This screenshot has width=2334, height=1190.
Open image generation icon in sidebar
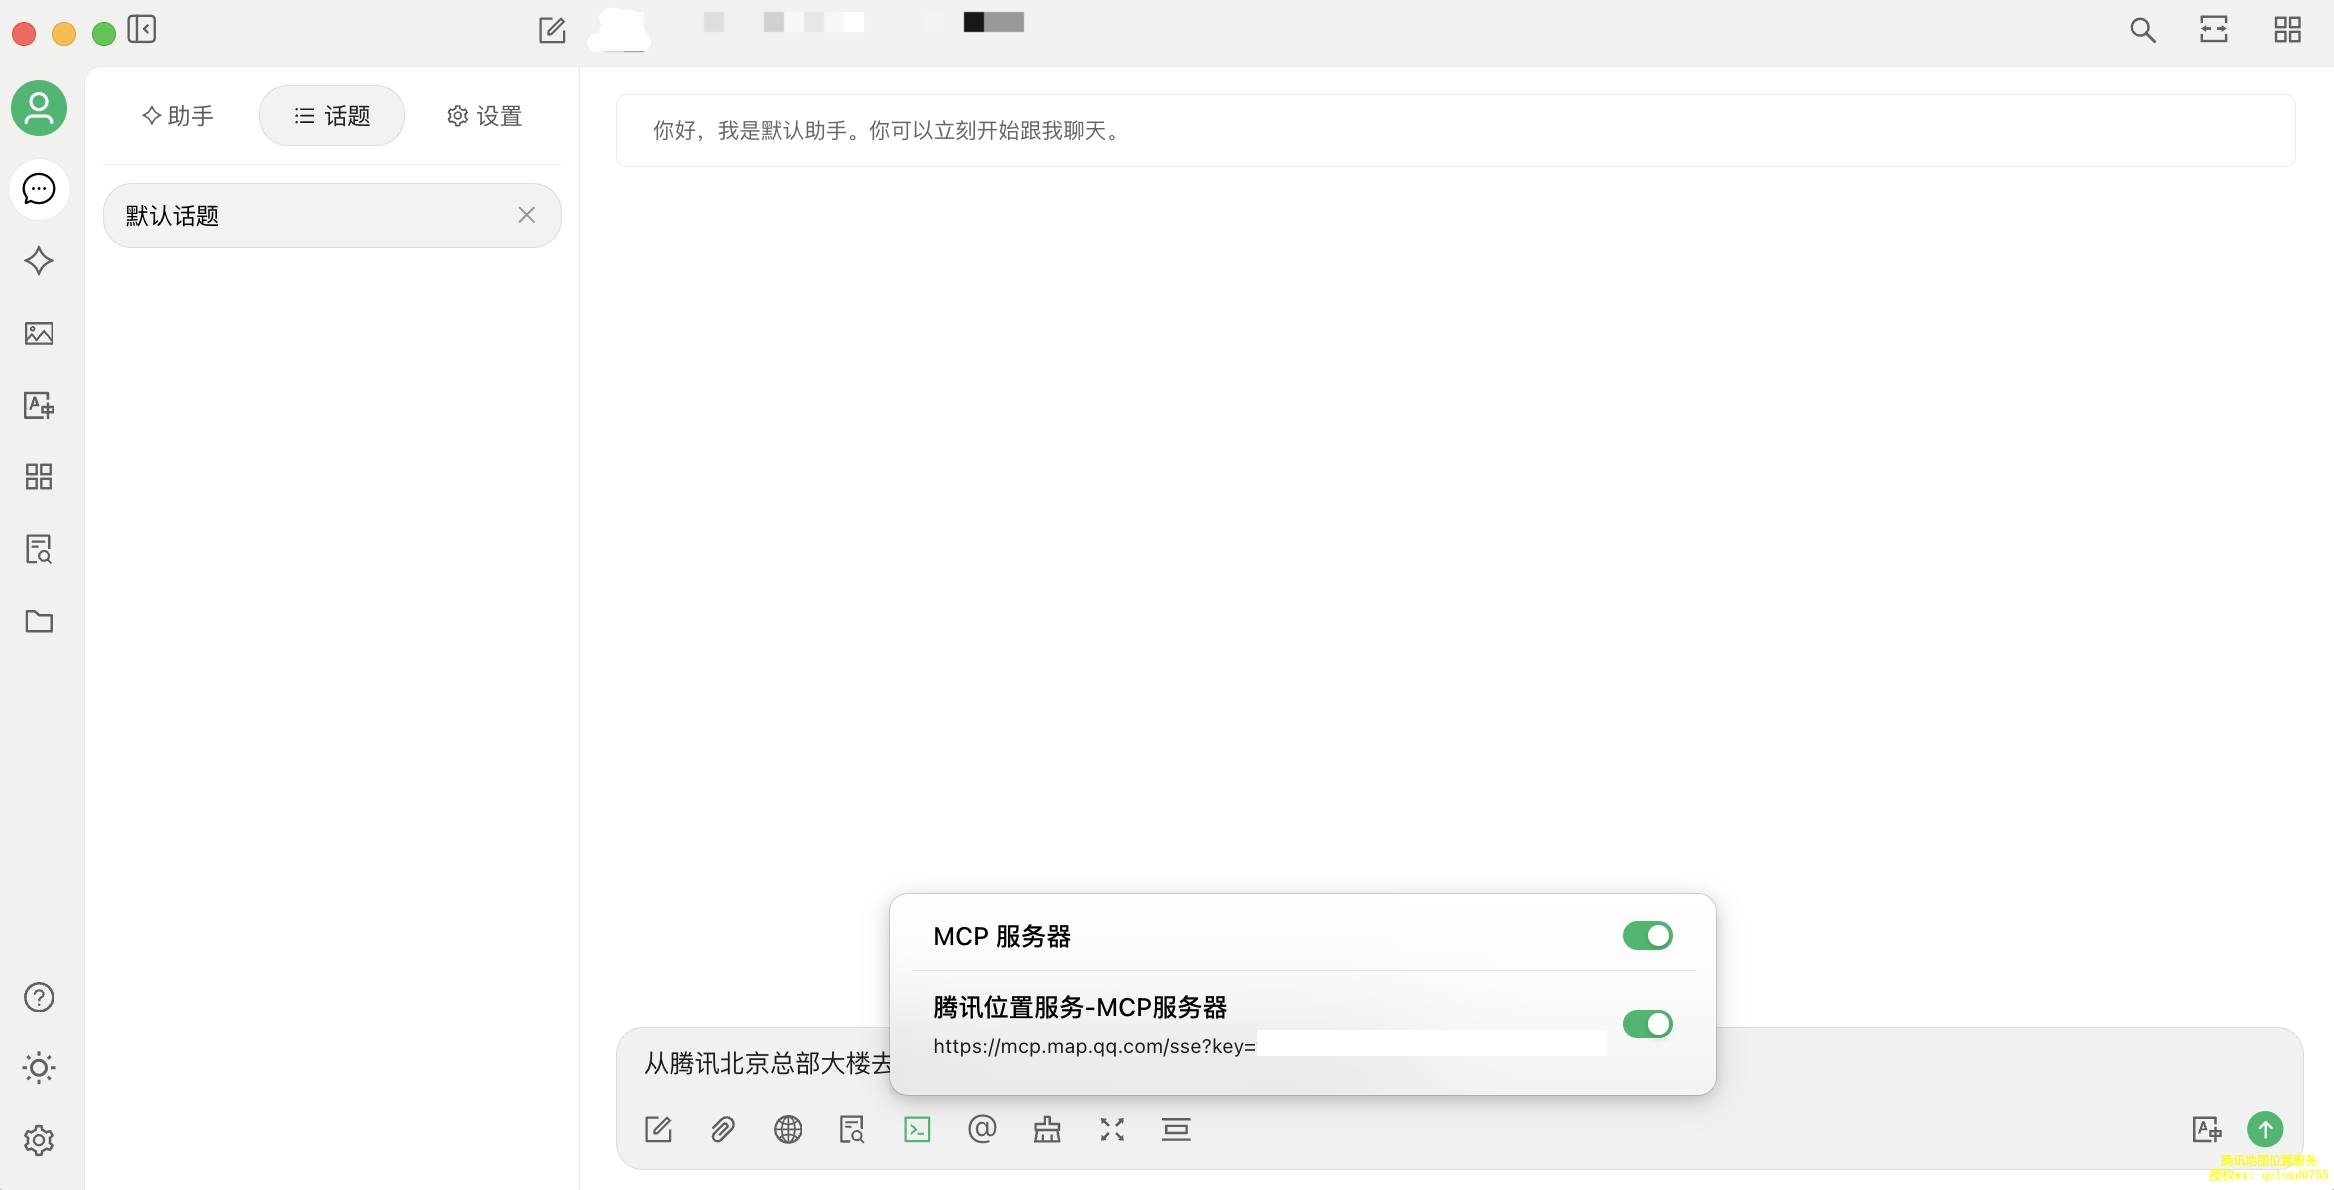[39, 333]
